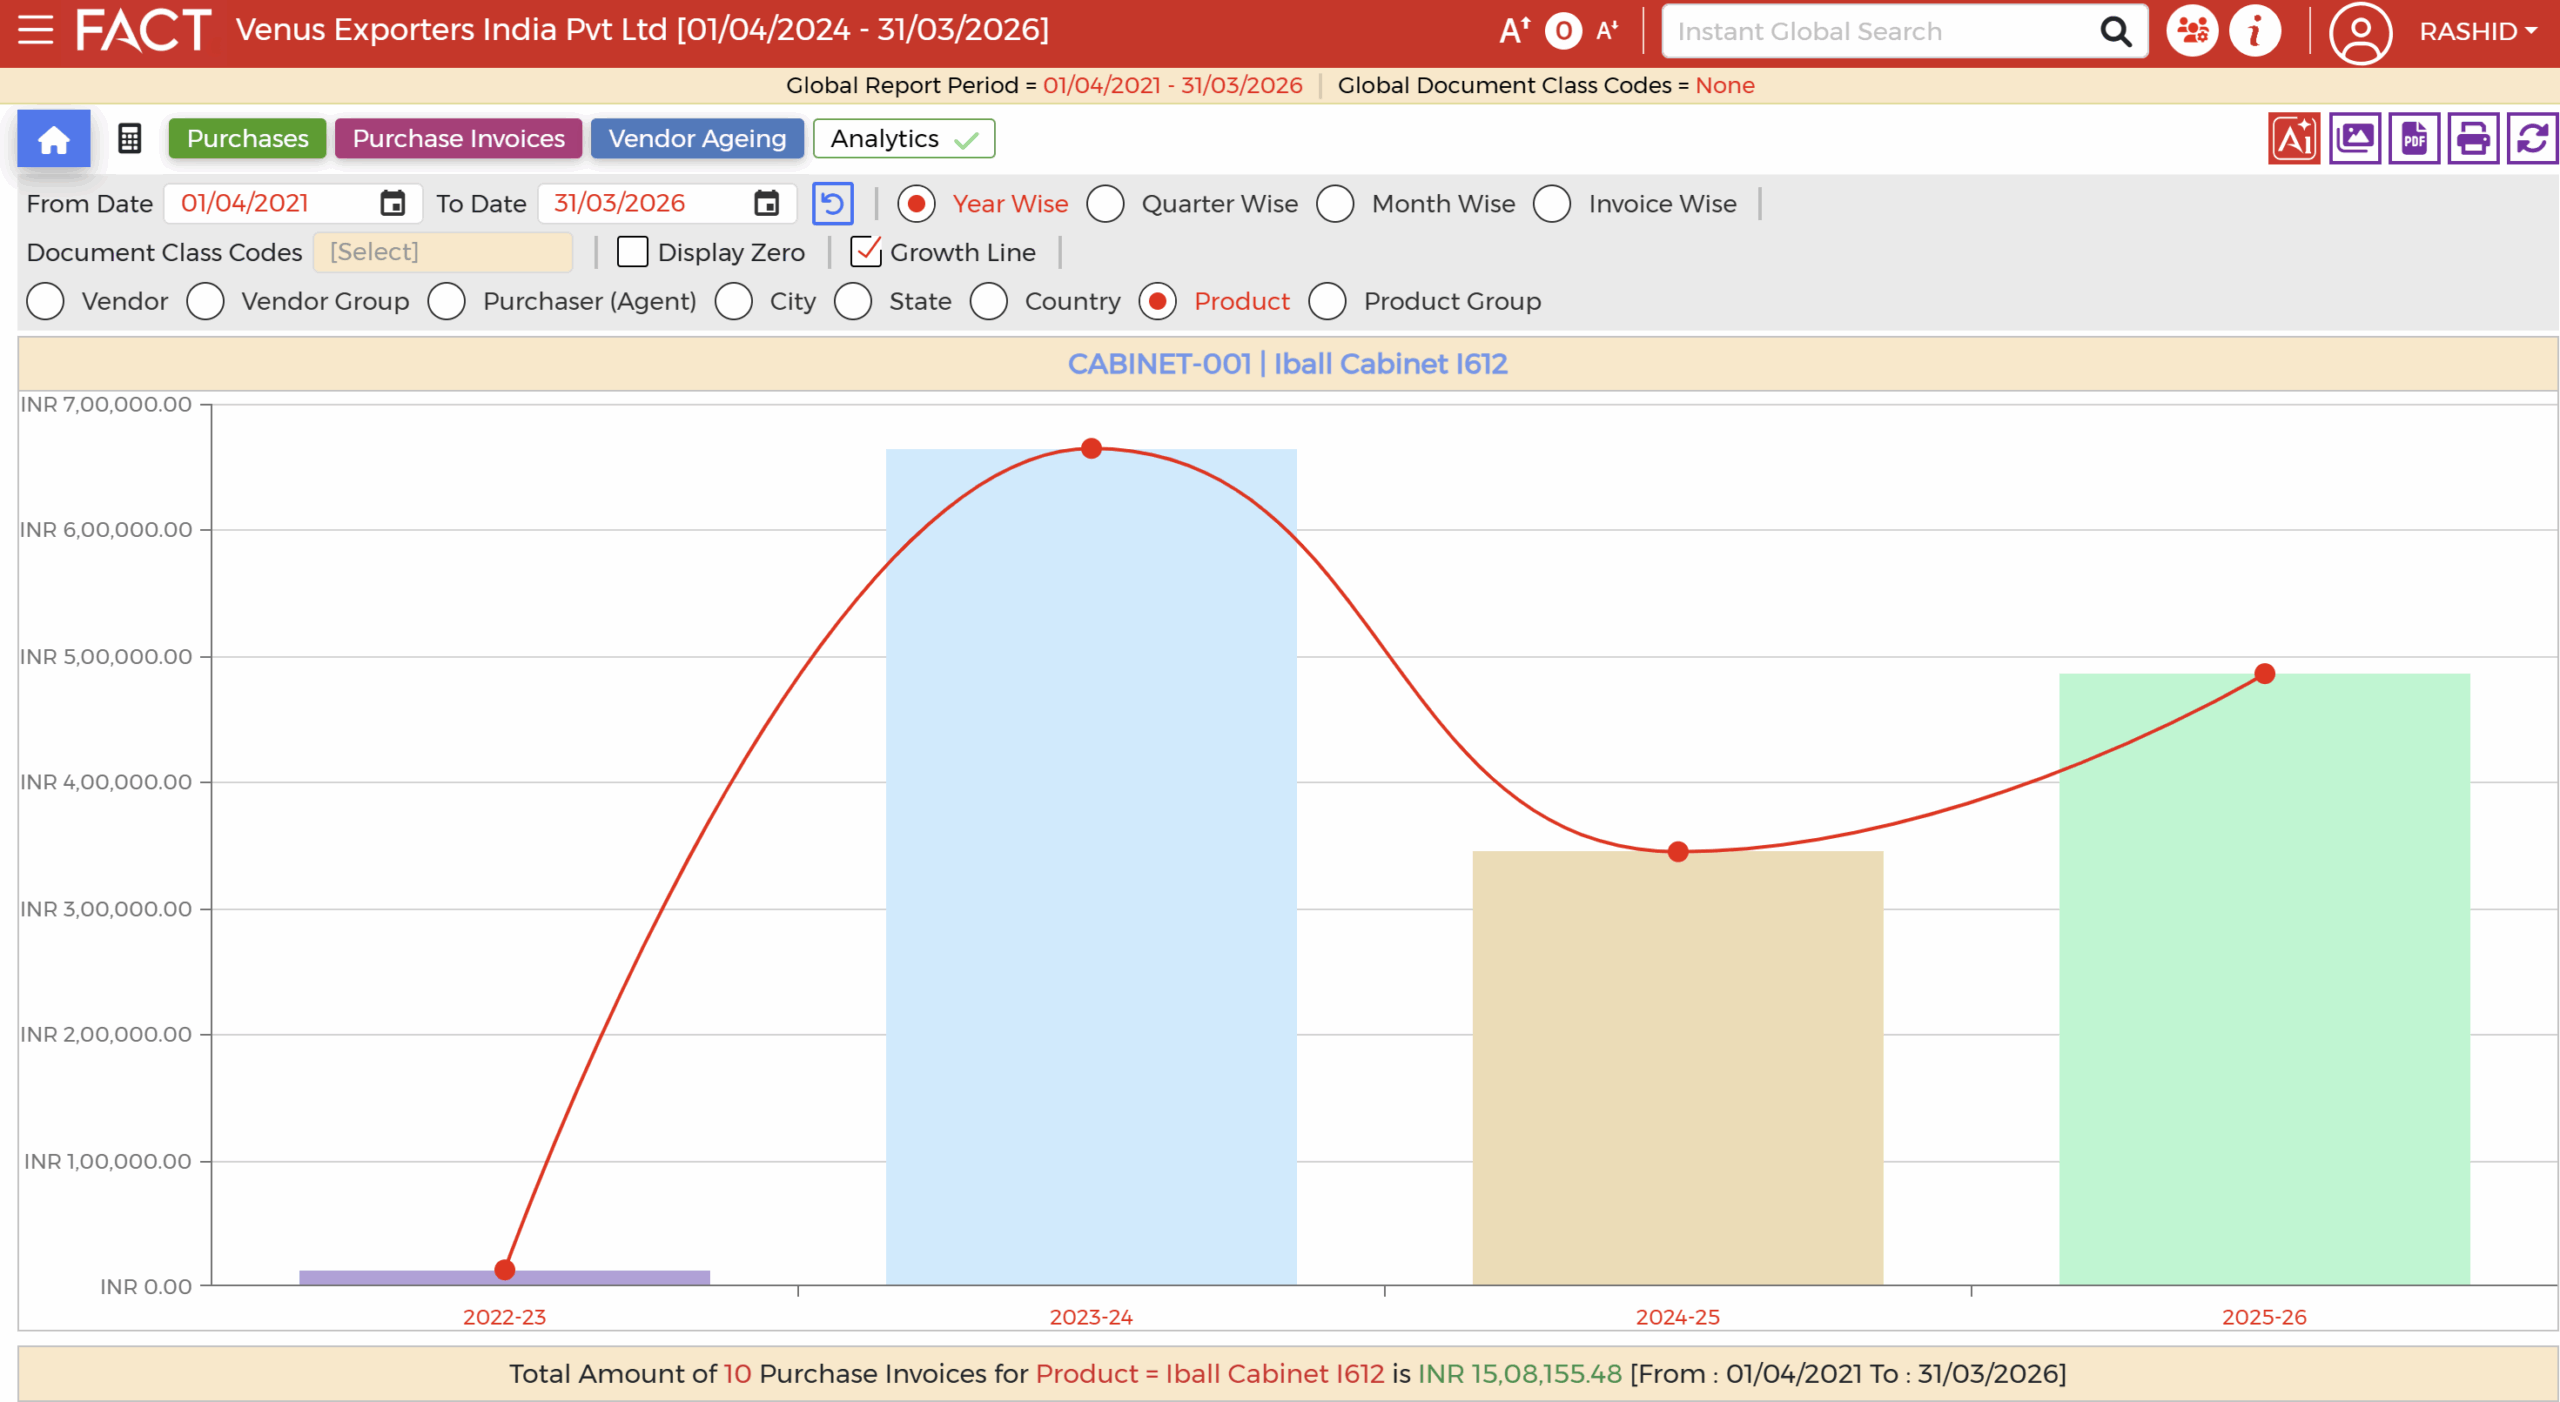Select the Vendor Group radio option
Viewport: 2560px width, 1402px height.
coord(205,301)
